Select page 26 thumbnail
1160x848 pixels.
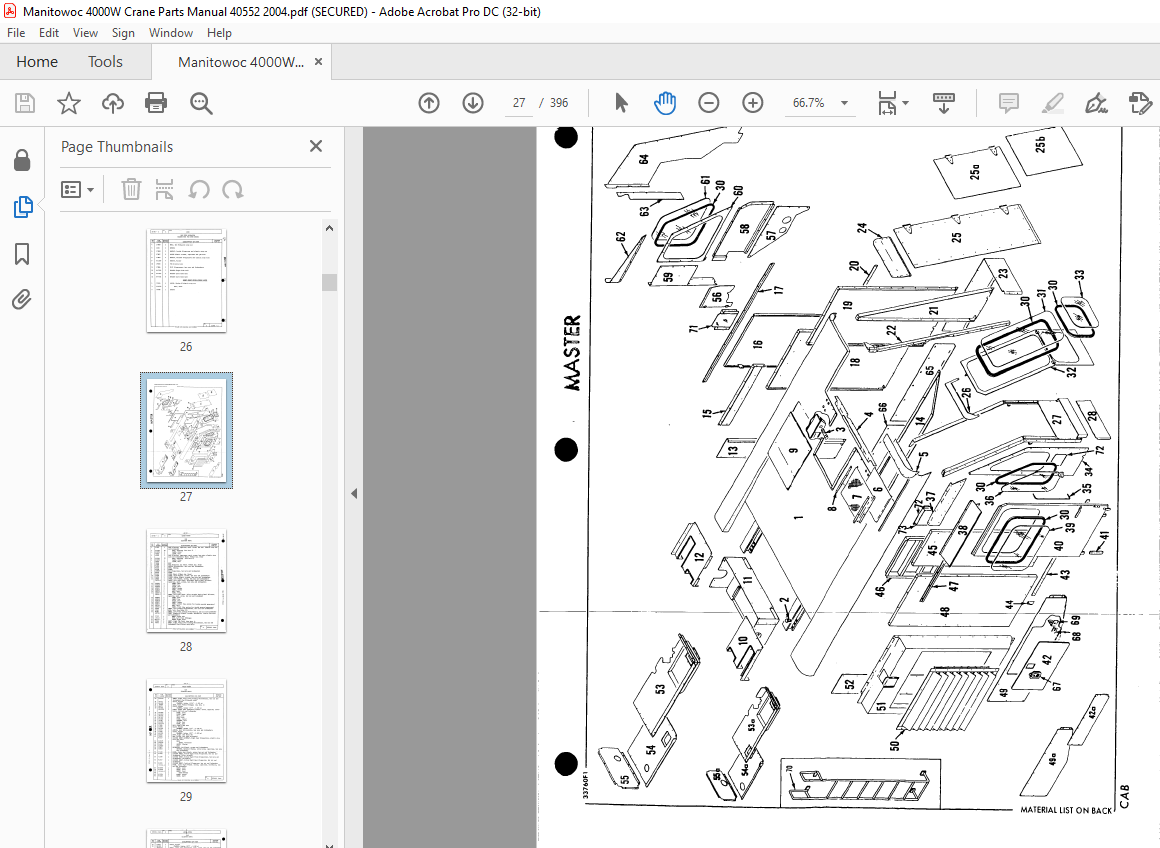pos(186,280)
